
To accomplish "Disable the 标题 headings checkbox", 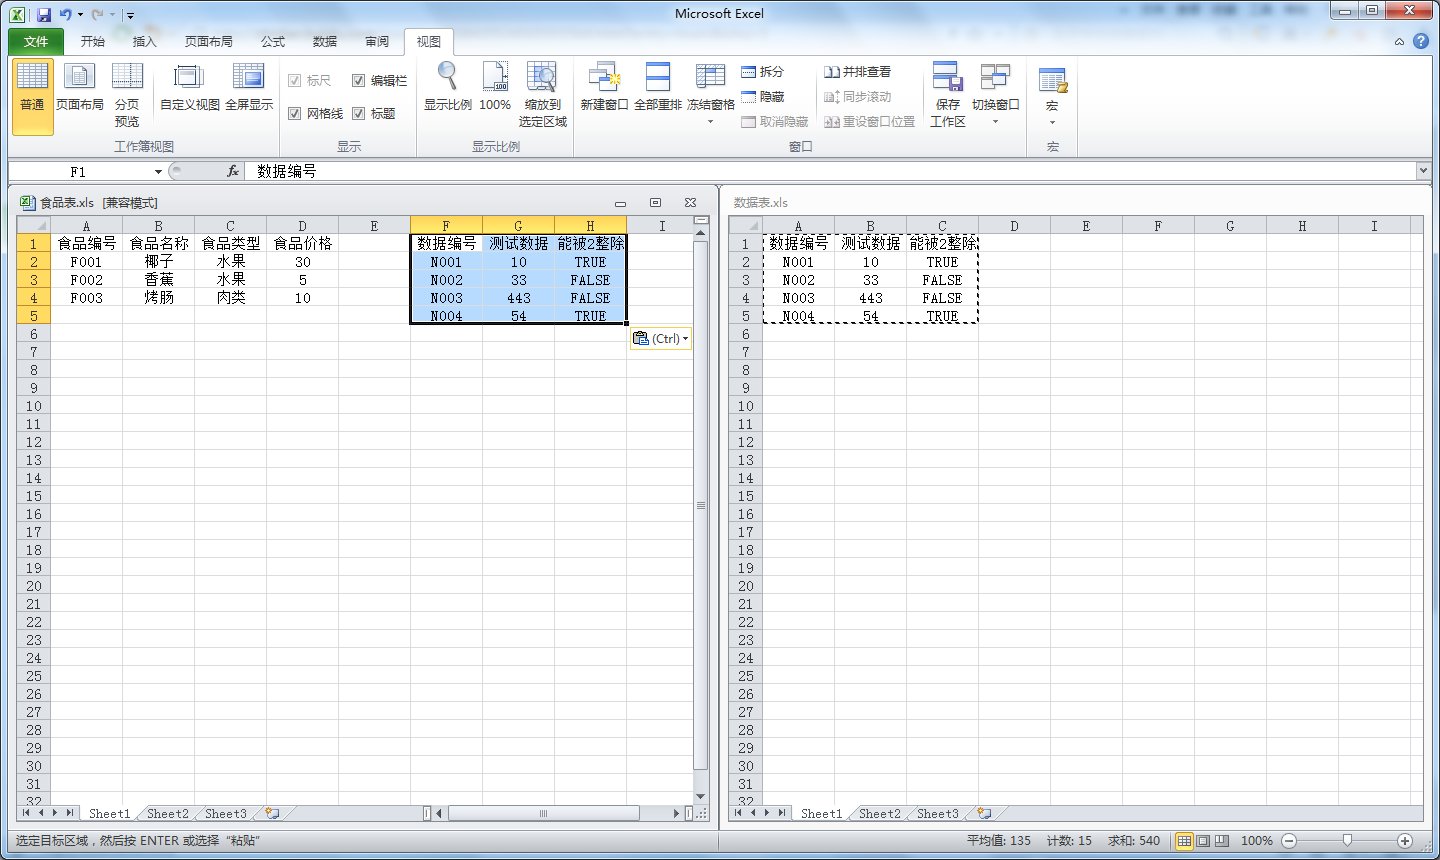I will 358,114.
